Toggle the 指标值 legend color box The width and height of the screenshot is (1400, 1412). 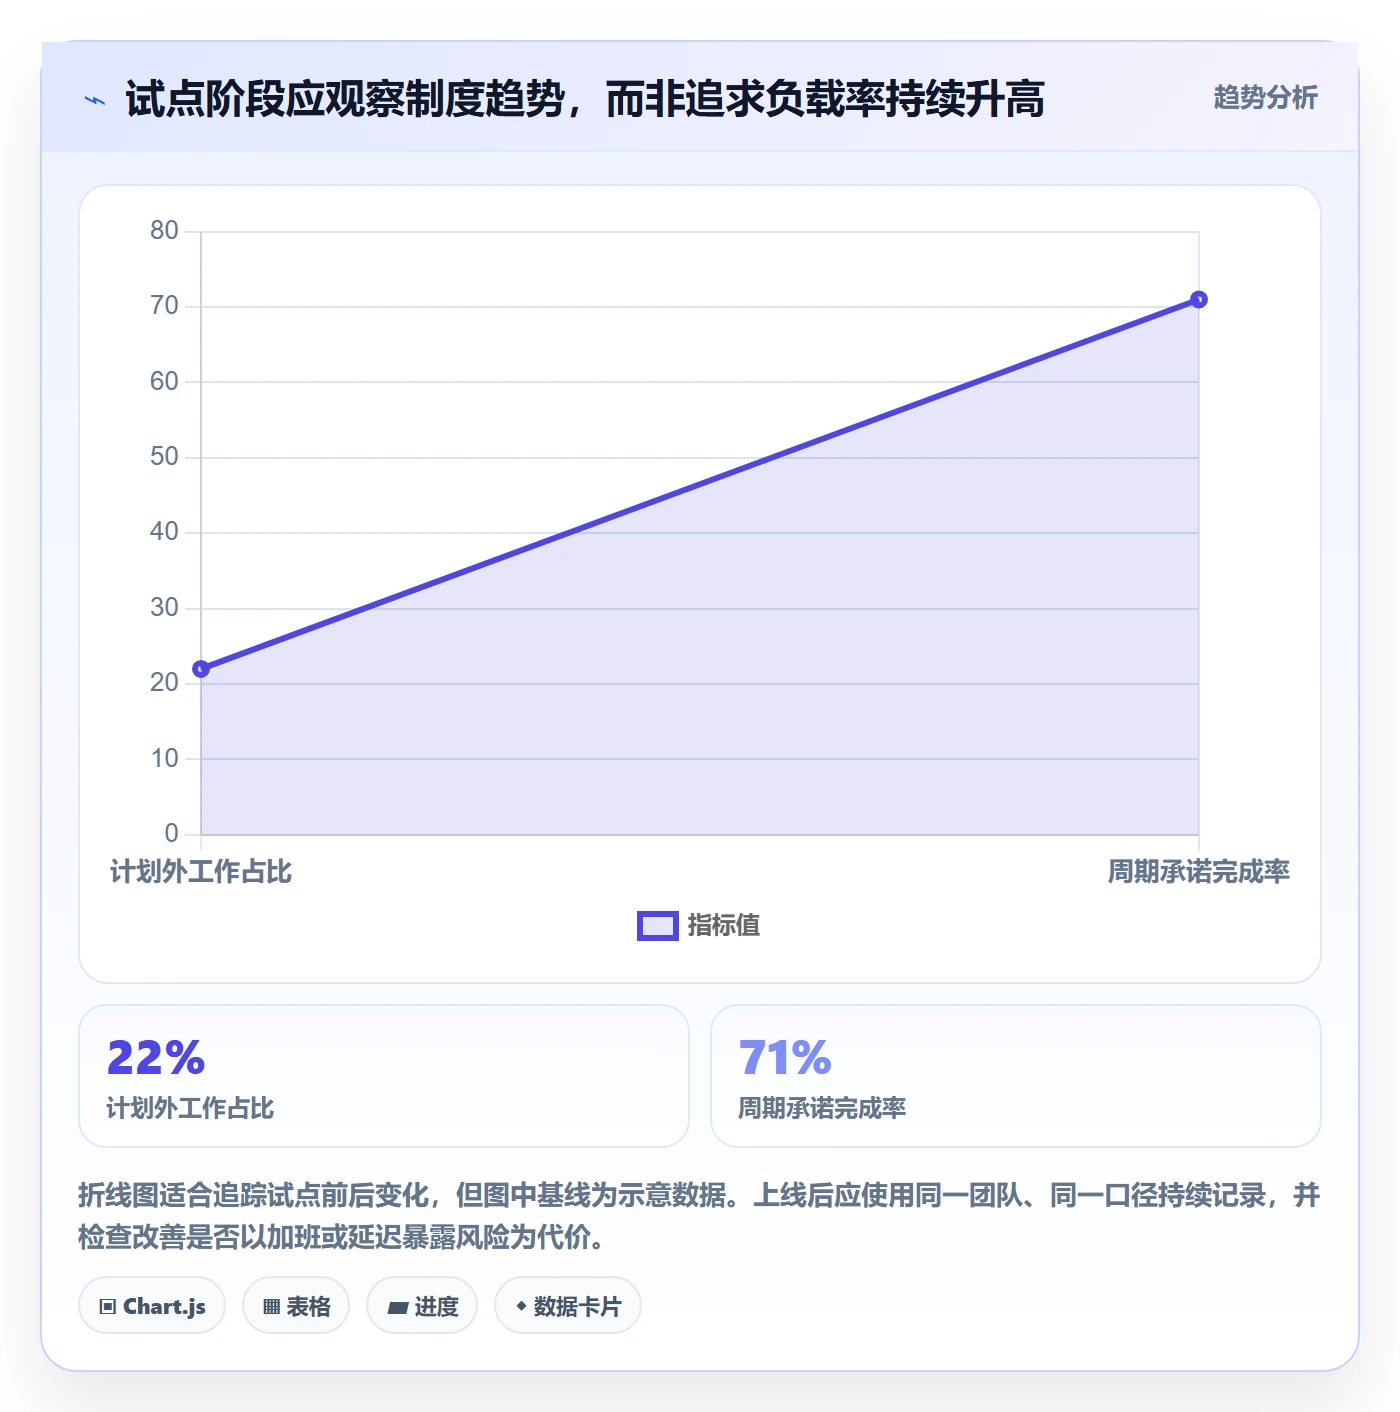(x=658, y=926)
